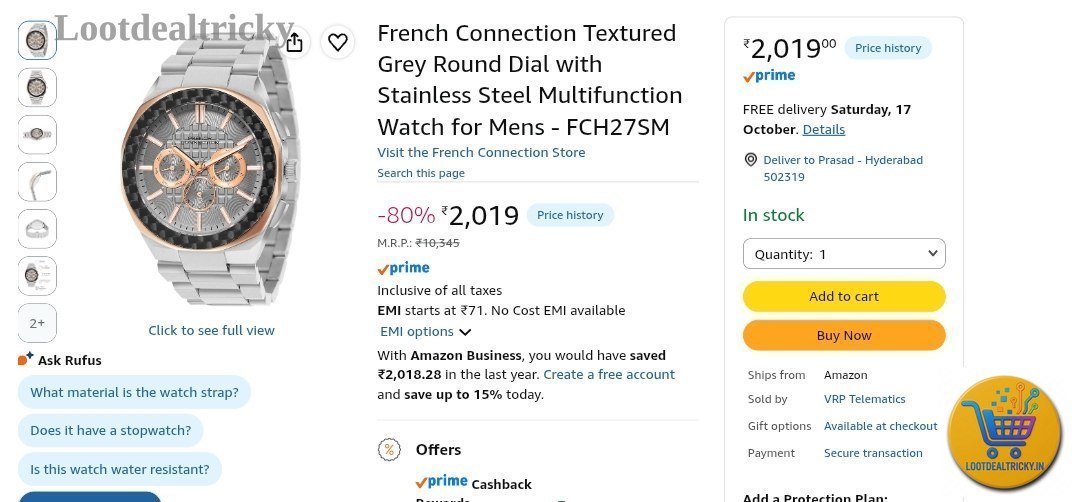Visit the French Connection Store link
The width and height of the screenshot is (1080, 502).
[481, 152]
